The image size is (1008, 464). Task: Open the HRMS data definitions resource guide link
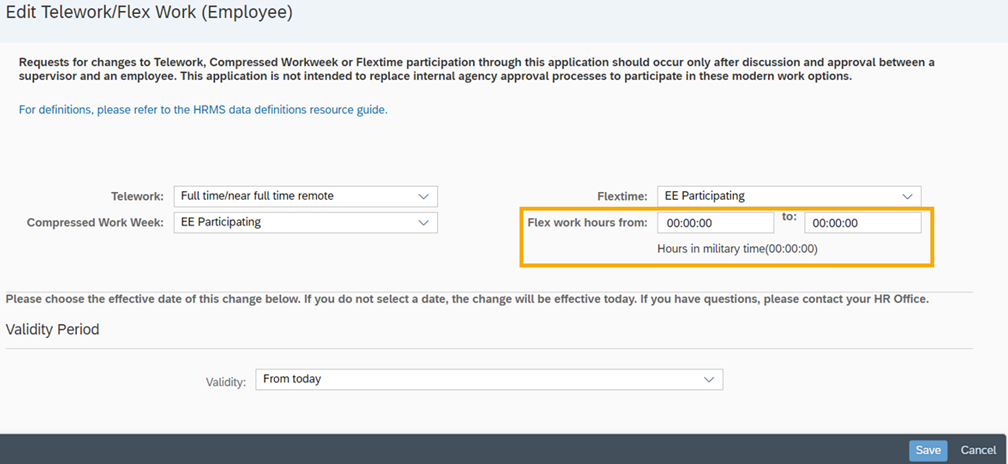coord(203,110)
